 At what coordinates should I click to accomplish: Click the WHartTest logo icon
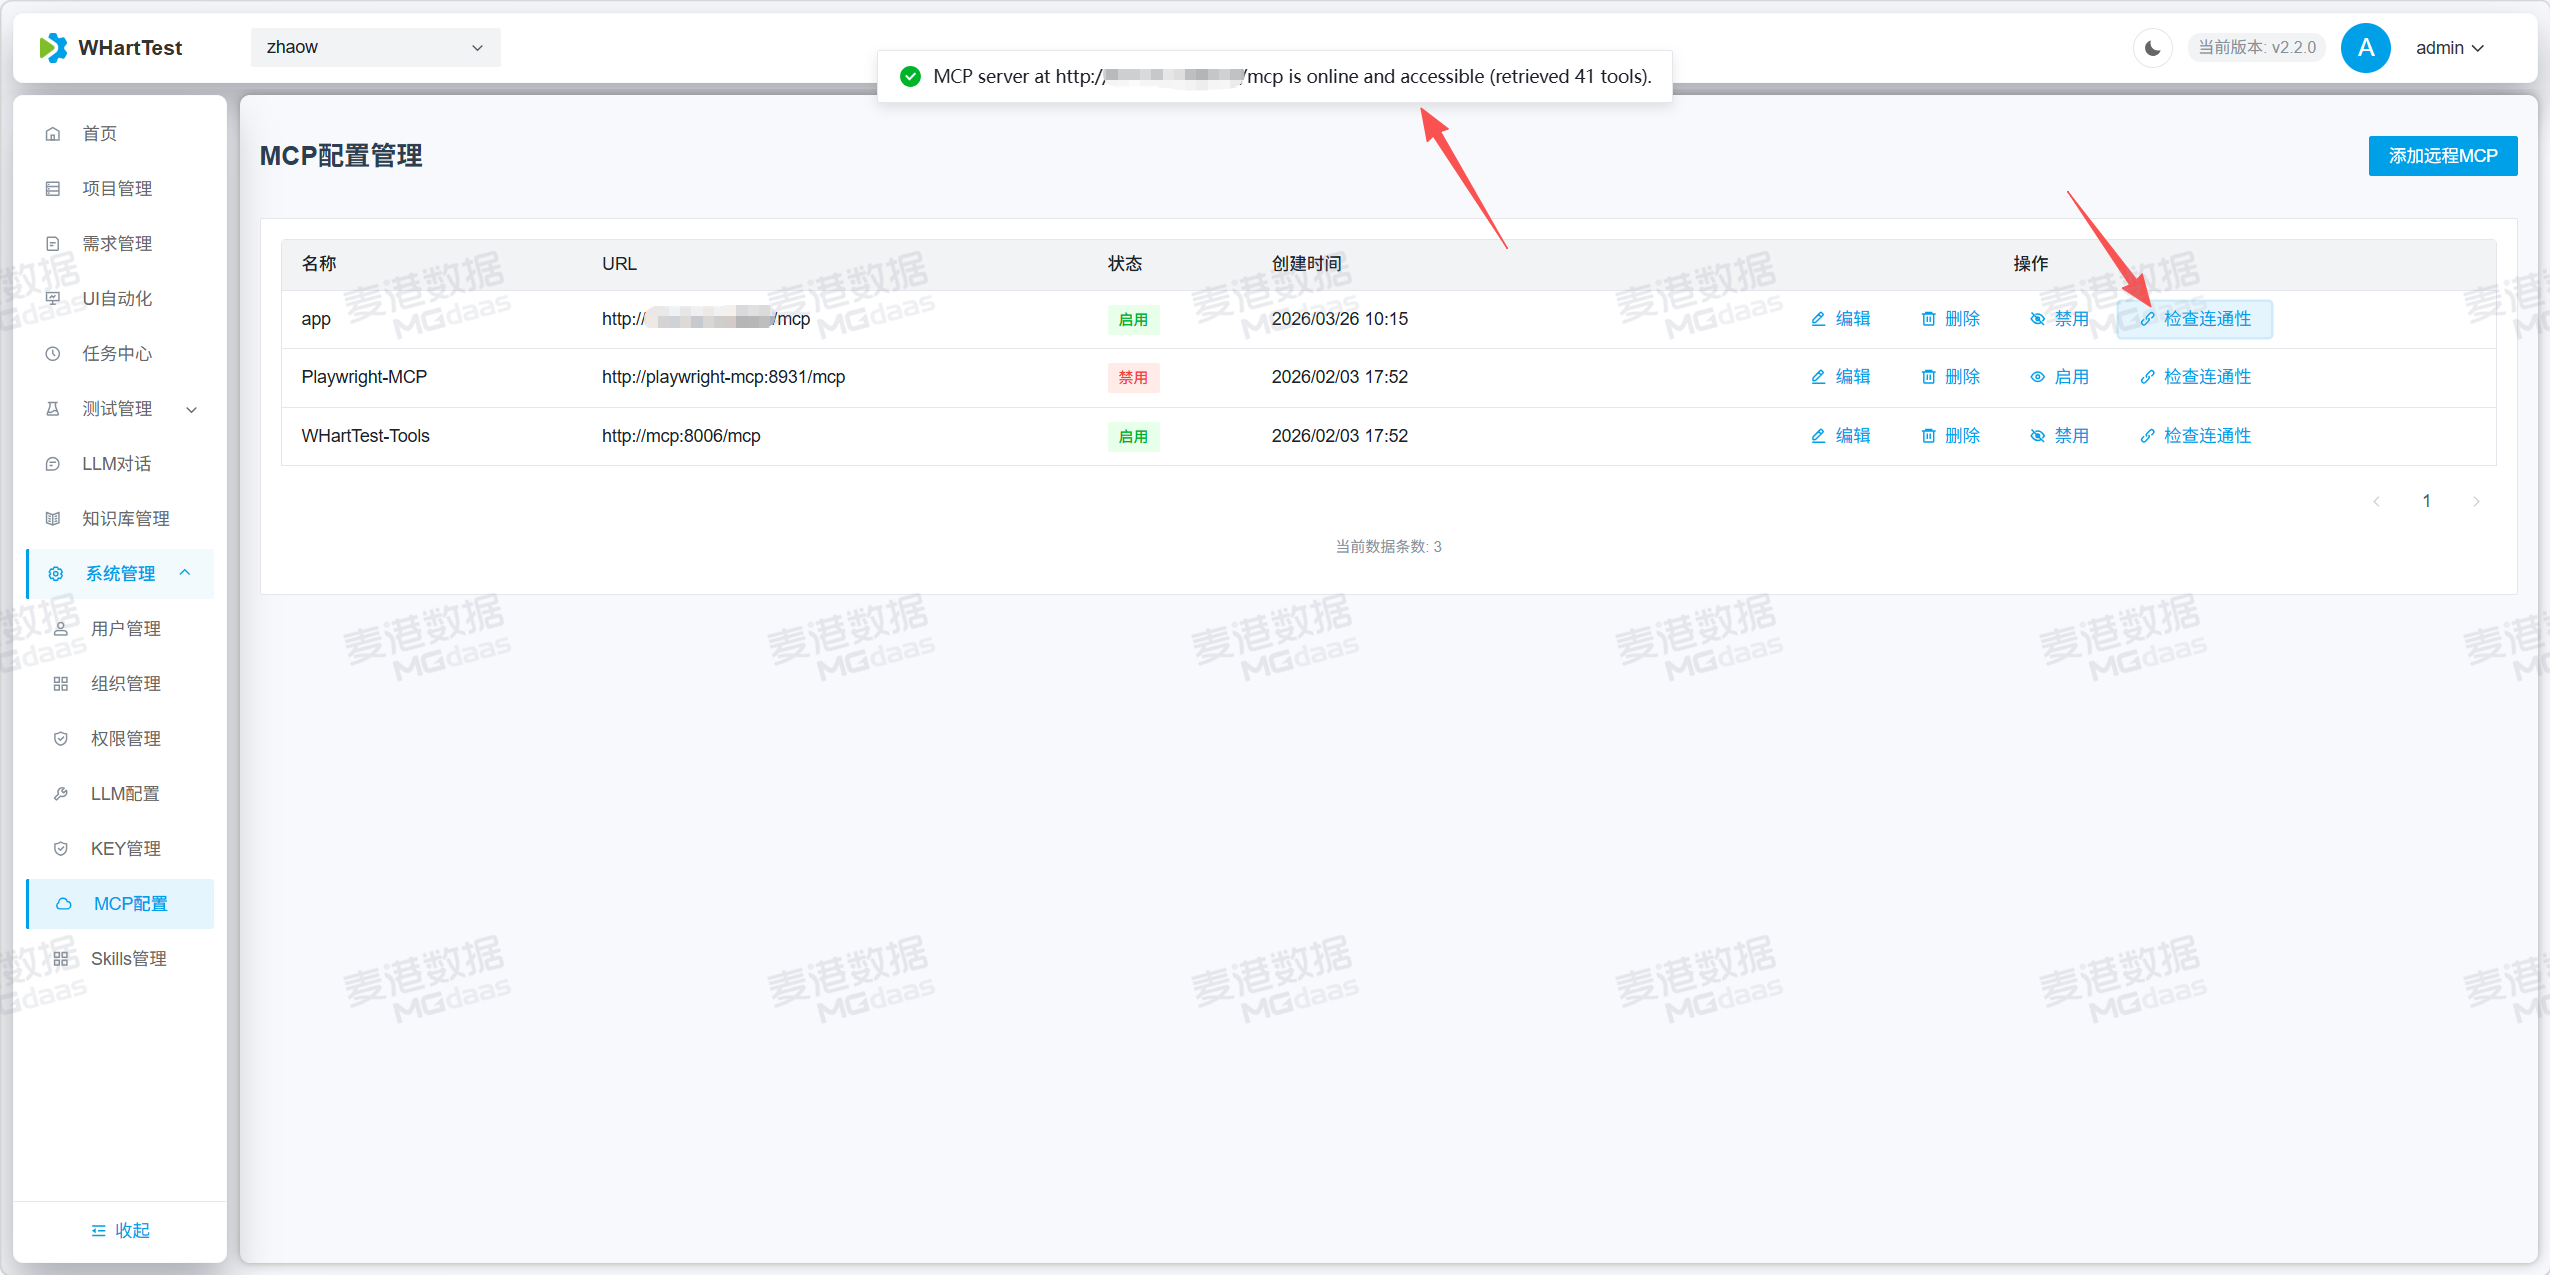(x=53, y=47)
